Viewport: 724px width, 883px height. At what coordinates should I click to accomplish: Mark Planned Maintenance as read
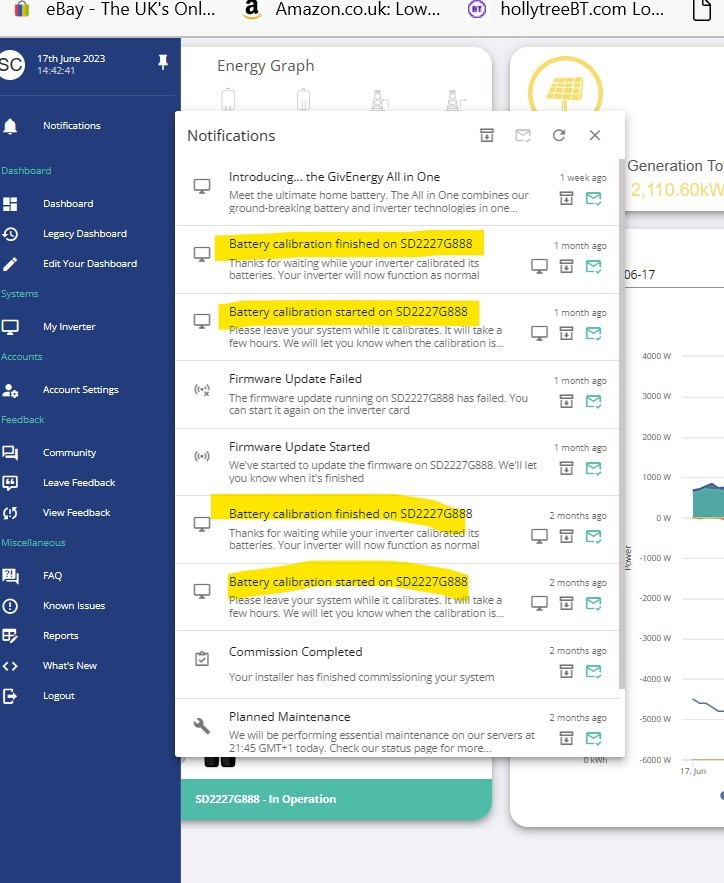pyautogui.click(x=593, y=738)
